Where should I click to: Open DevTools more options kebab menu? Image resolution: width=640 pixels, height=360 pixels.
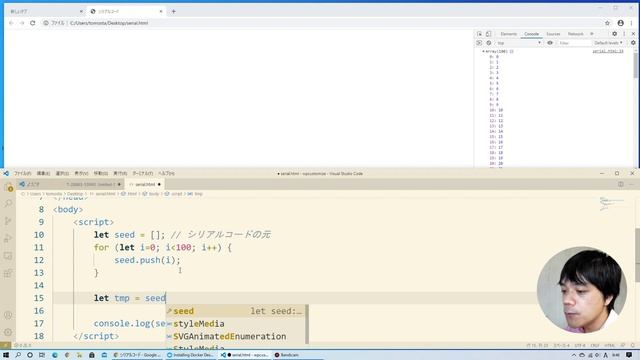[x=624, y=34]
